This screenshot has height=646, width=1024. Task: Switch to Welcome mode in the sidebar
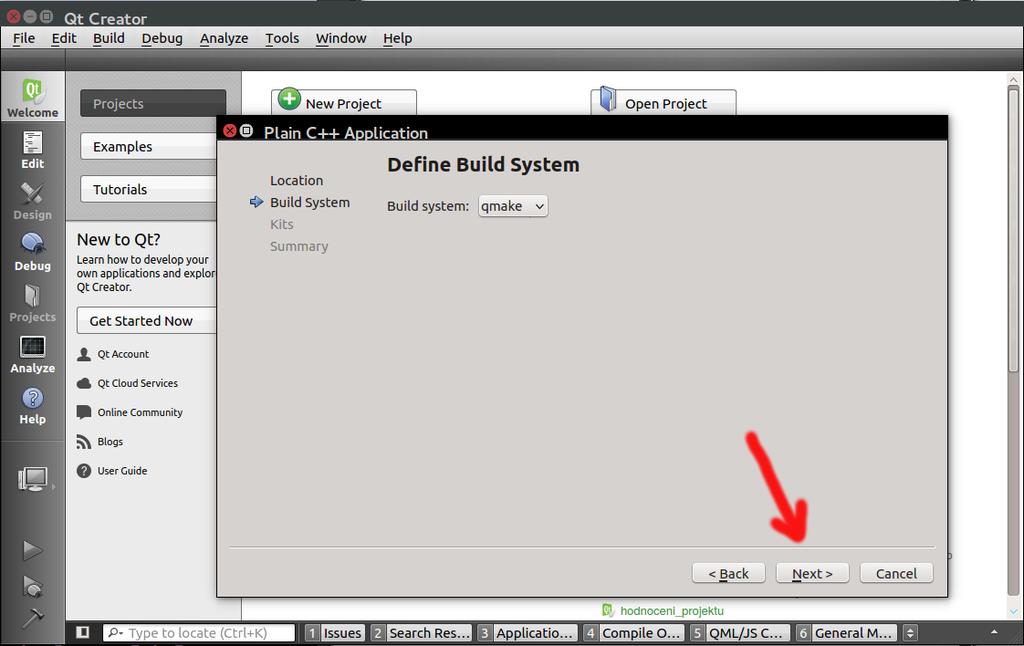pos(32,98)
